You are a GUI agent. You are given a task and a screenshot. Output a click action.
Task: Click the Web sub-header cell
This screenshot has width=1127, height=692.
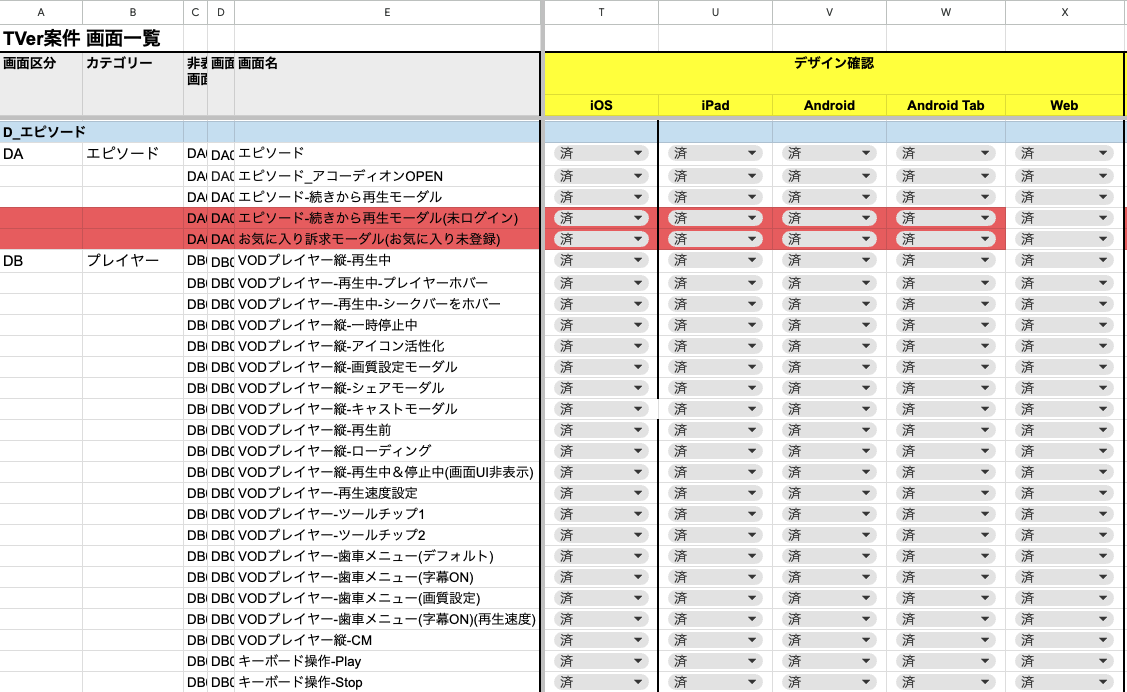tap(1064, 105)
